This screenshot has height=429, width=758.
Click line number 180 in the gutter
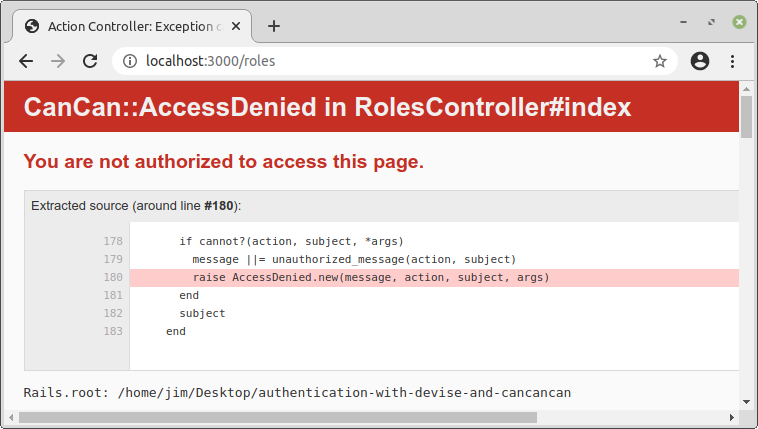pos(112,277)
